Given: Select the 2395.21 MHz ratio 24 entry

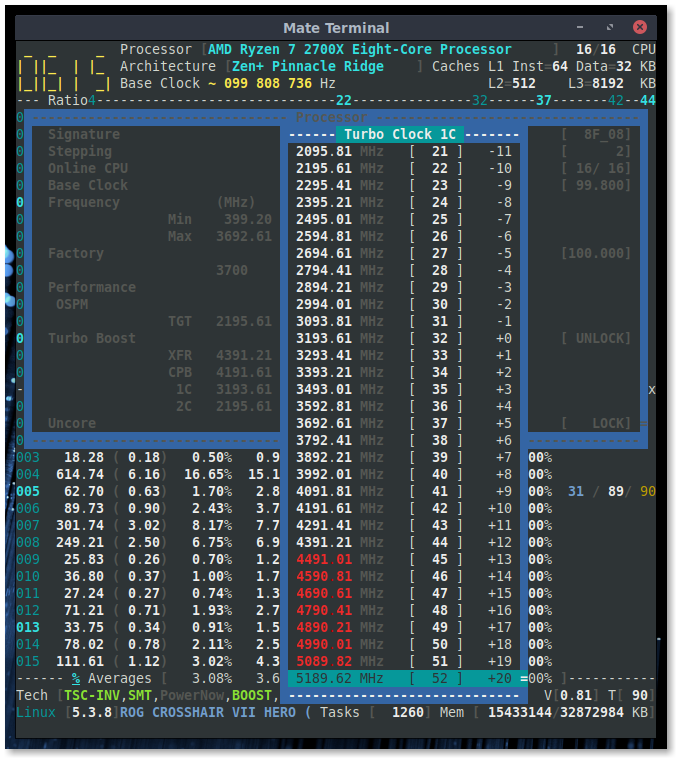Looking at the screenshot, I should 404,202.
